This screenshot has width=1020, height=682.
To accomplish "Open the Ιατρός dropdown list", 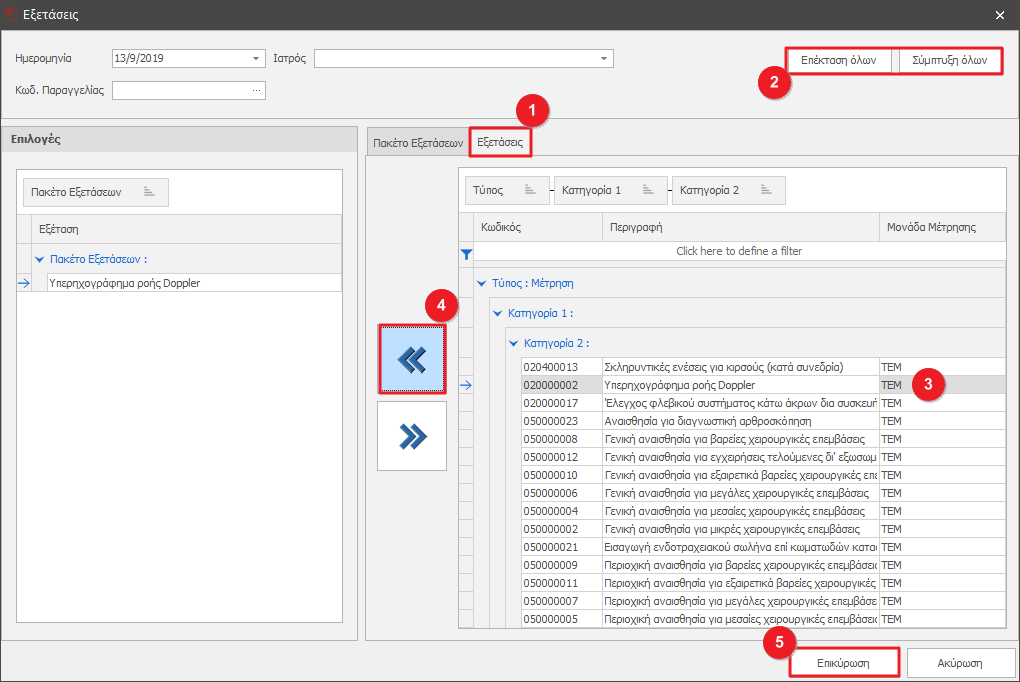I will [x=604, y=59].
